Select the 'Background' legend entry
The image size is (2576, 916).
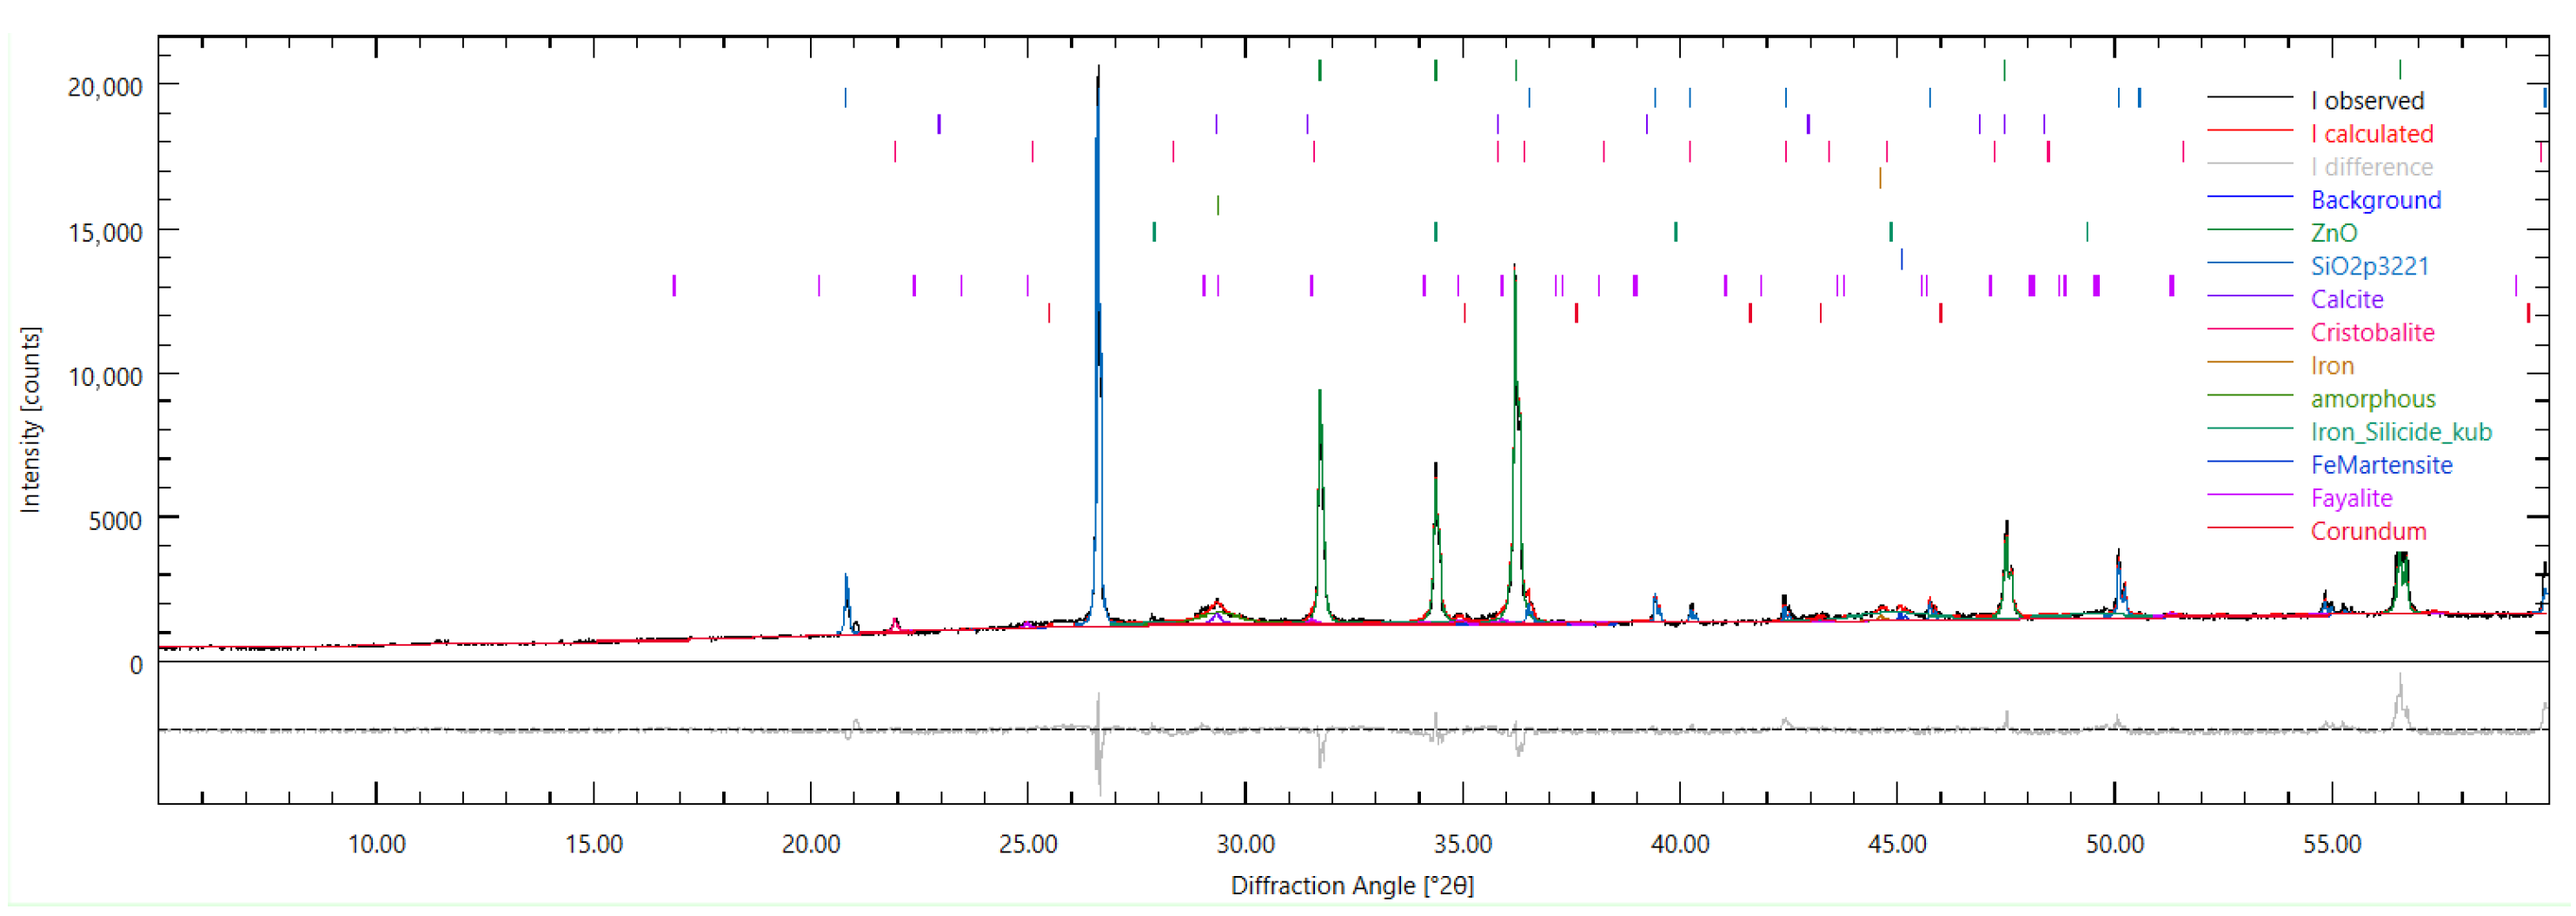pyautogui.click(x=2375, y=199)
